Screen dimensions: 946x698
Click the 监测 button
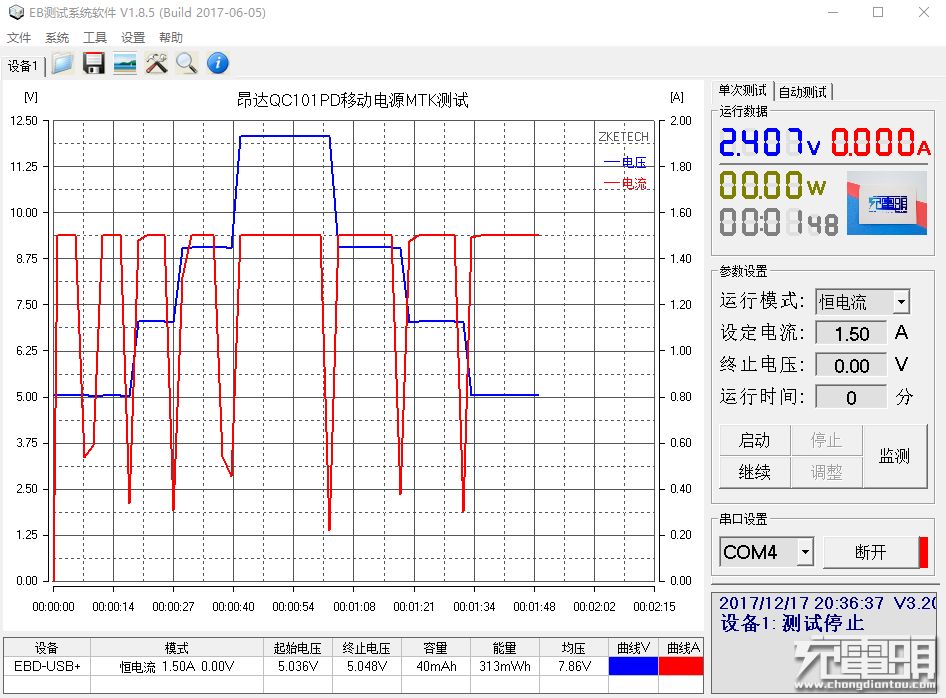click(895, 456)
